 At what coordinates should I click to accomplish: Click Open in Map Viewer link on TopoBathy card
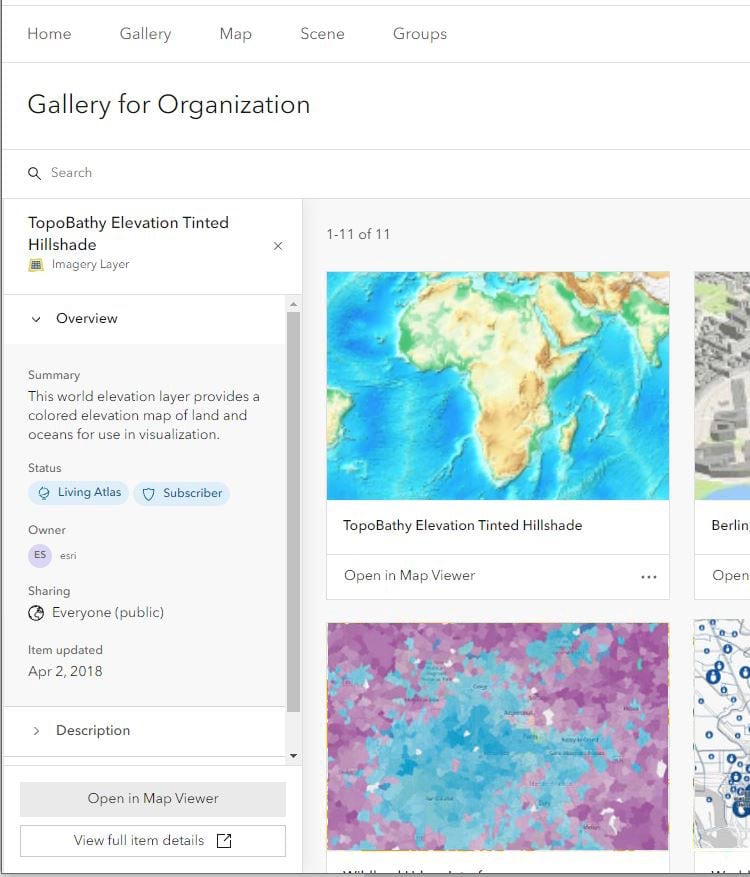(410, 576)
